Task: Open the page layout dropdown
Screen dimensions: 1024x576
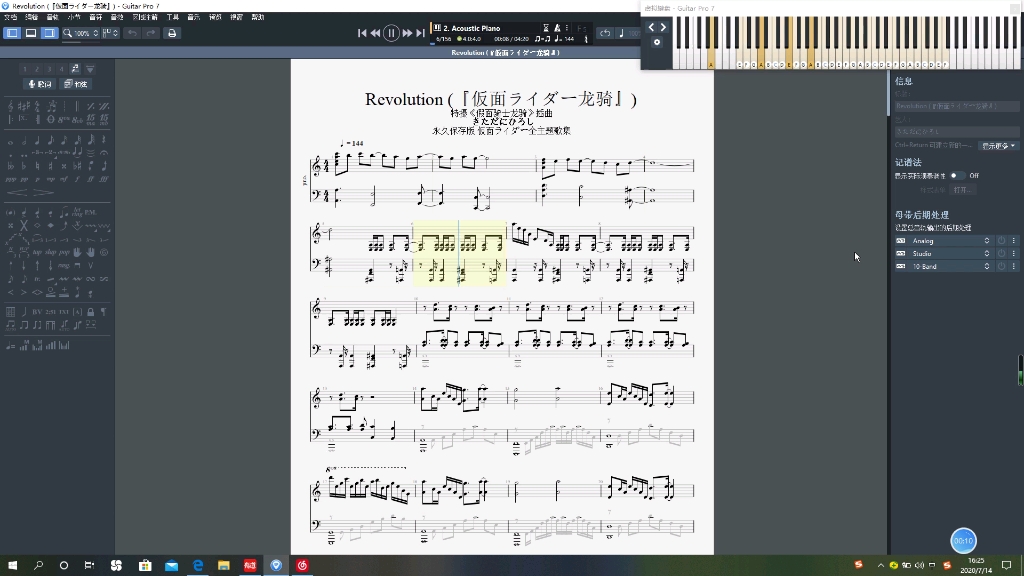Action: 110,33
